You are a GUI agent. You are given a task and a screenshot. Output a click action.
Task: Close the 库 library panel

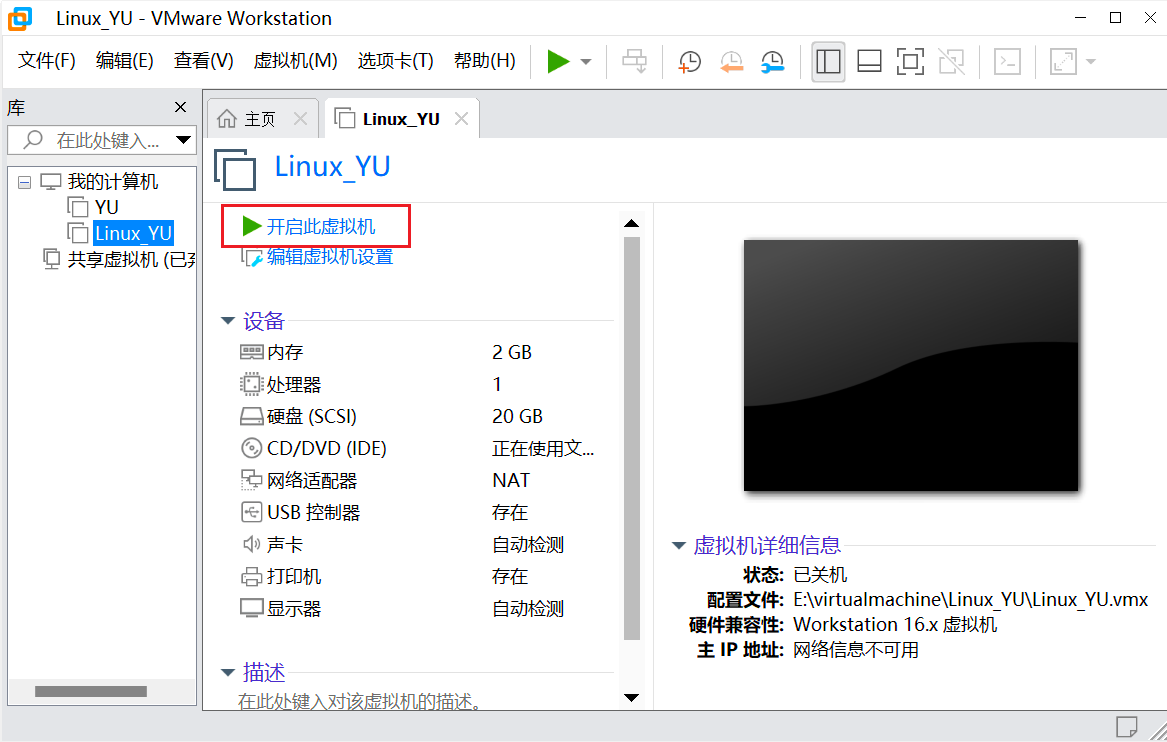[180, 107]
